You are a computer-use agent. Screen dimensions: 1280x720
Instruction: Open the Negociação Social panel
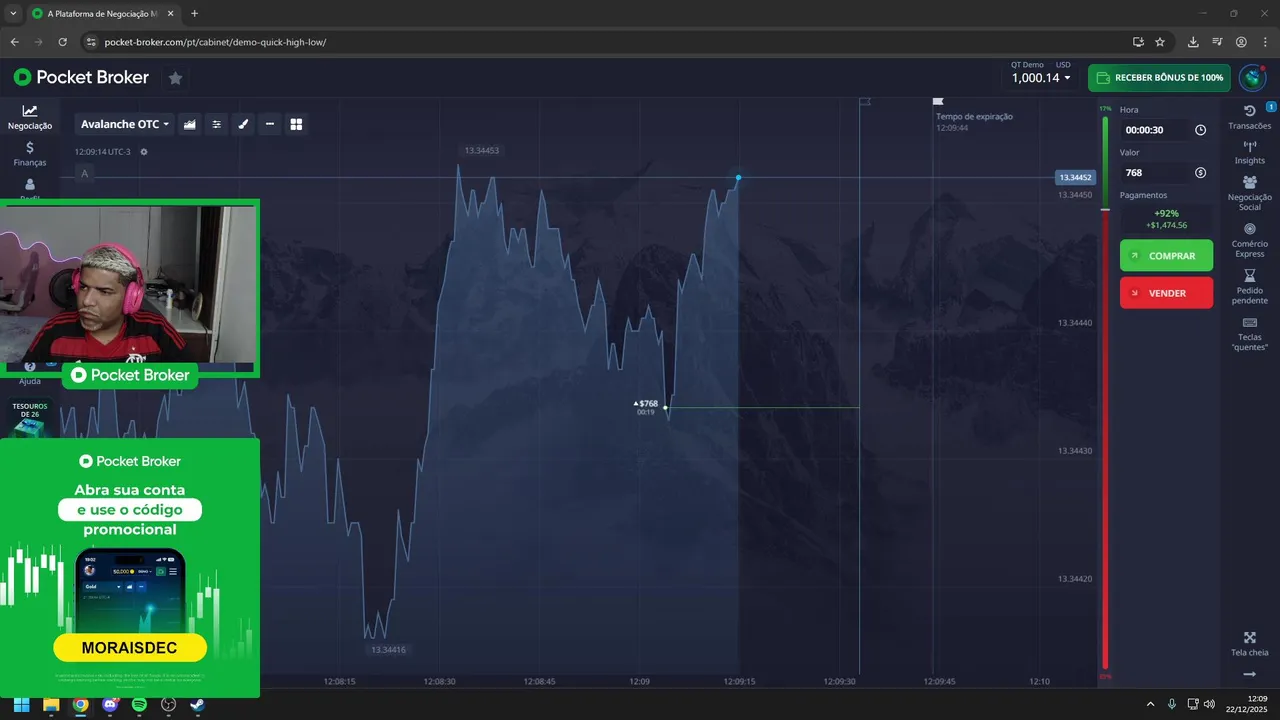point(1249,193)
